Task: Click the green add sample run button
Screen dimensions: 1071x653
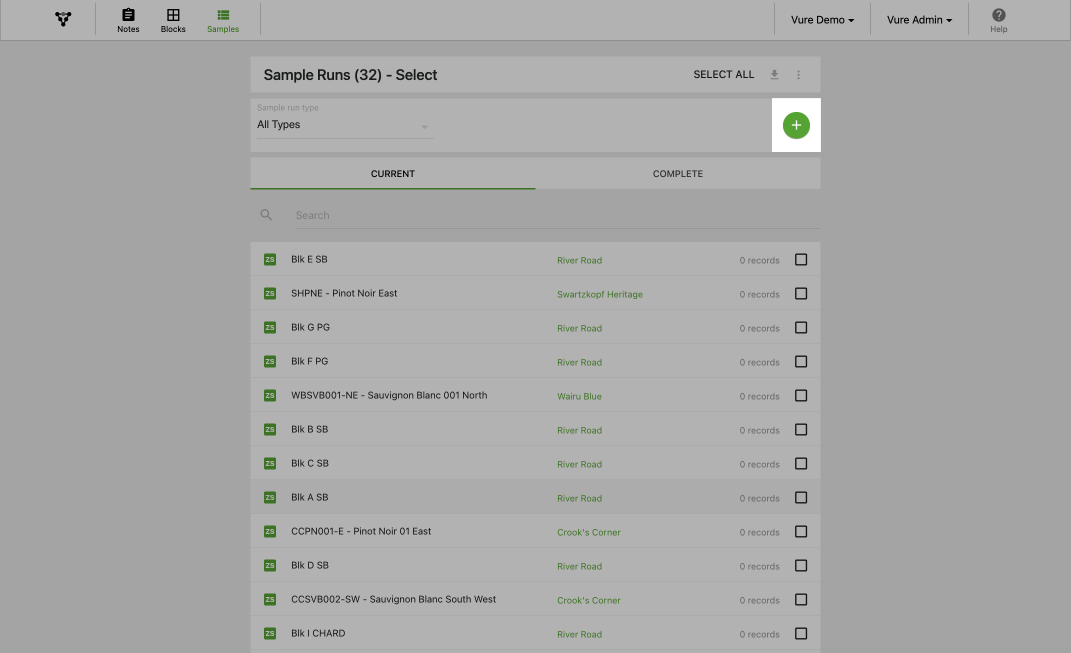Action: (x=796, y=125)
